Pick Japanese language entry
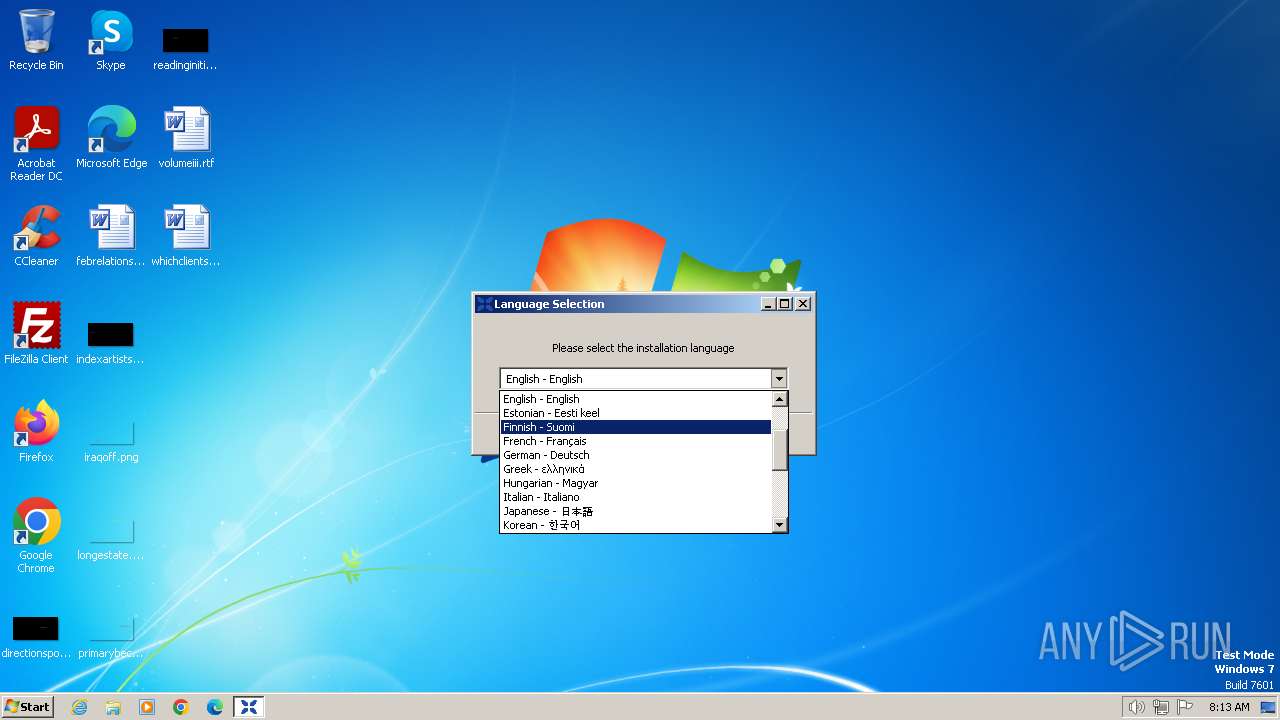This screenshot has width=1280, height=720. click(x=636, y=511)
